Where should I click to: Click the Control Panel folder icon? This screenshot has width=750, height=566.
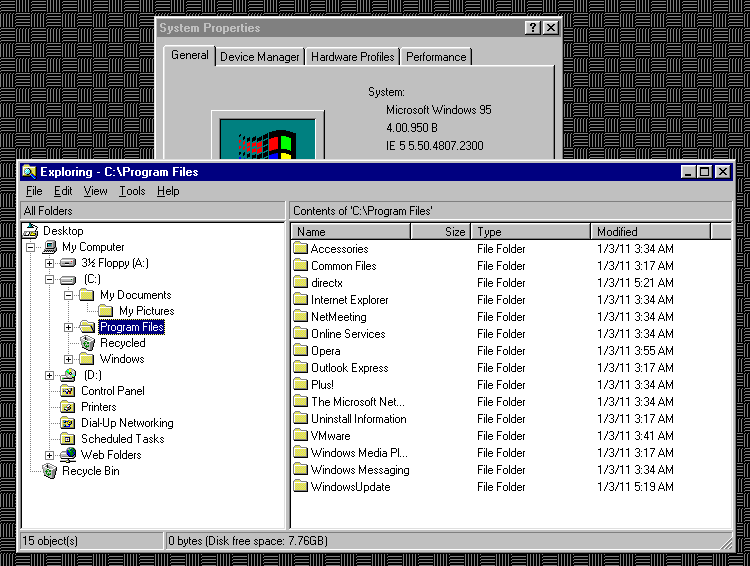click(68, 391)
